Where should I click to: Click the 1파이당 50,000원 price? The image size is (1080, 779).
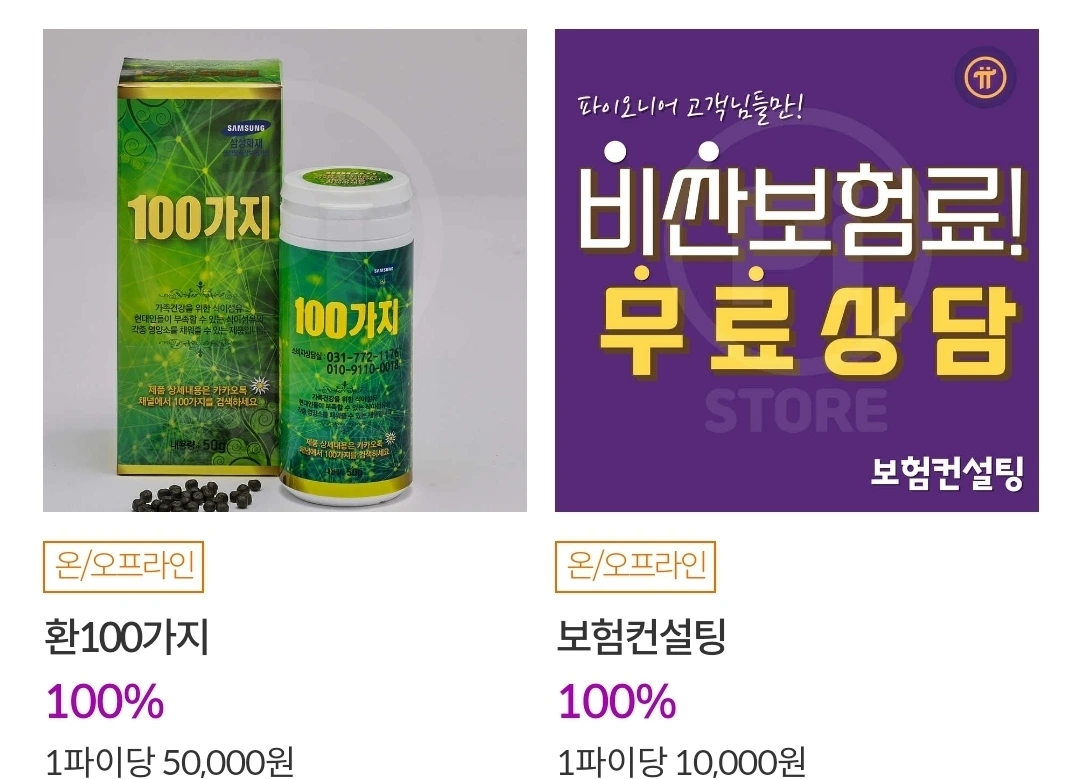[169, 762]
